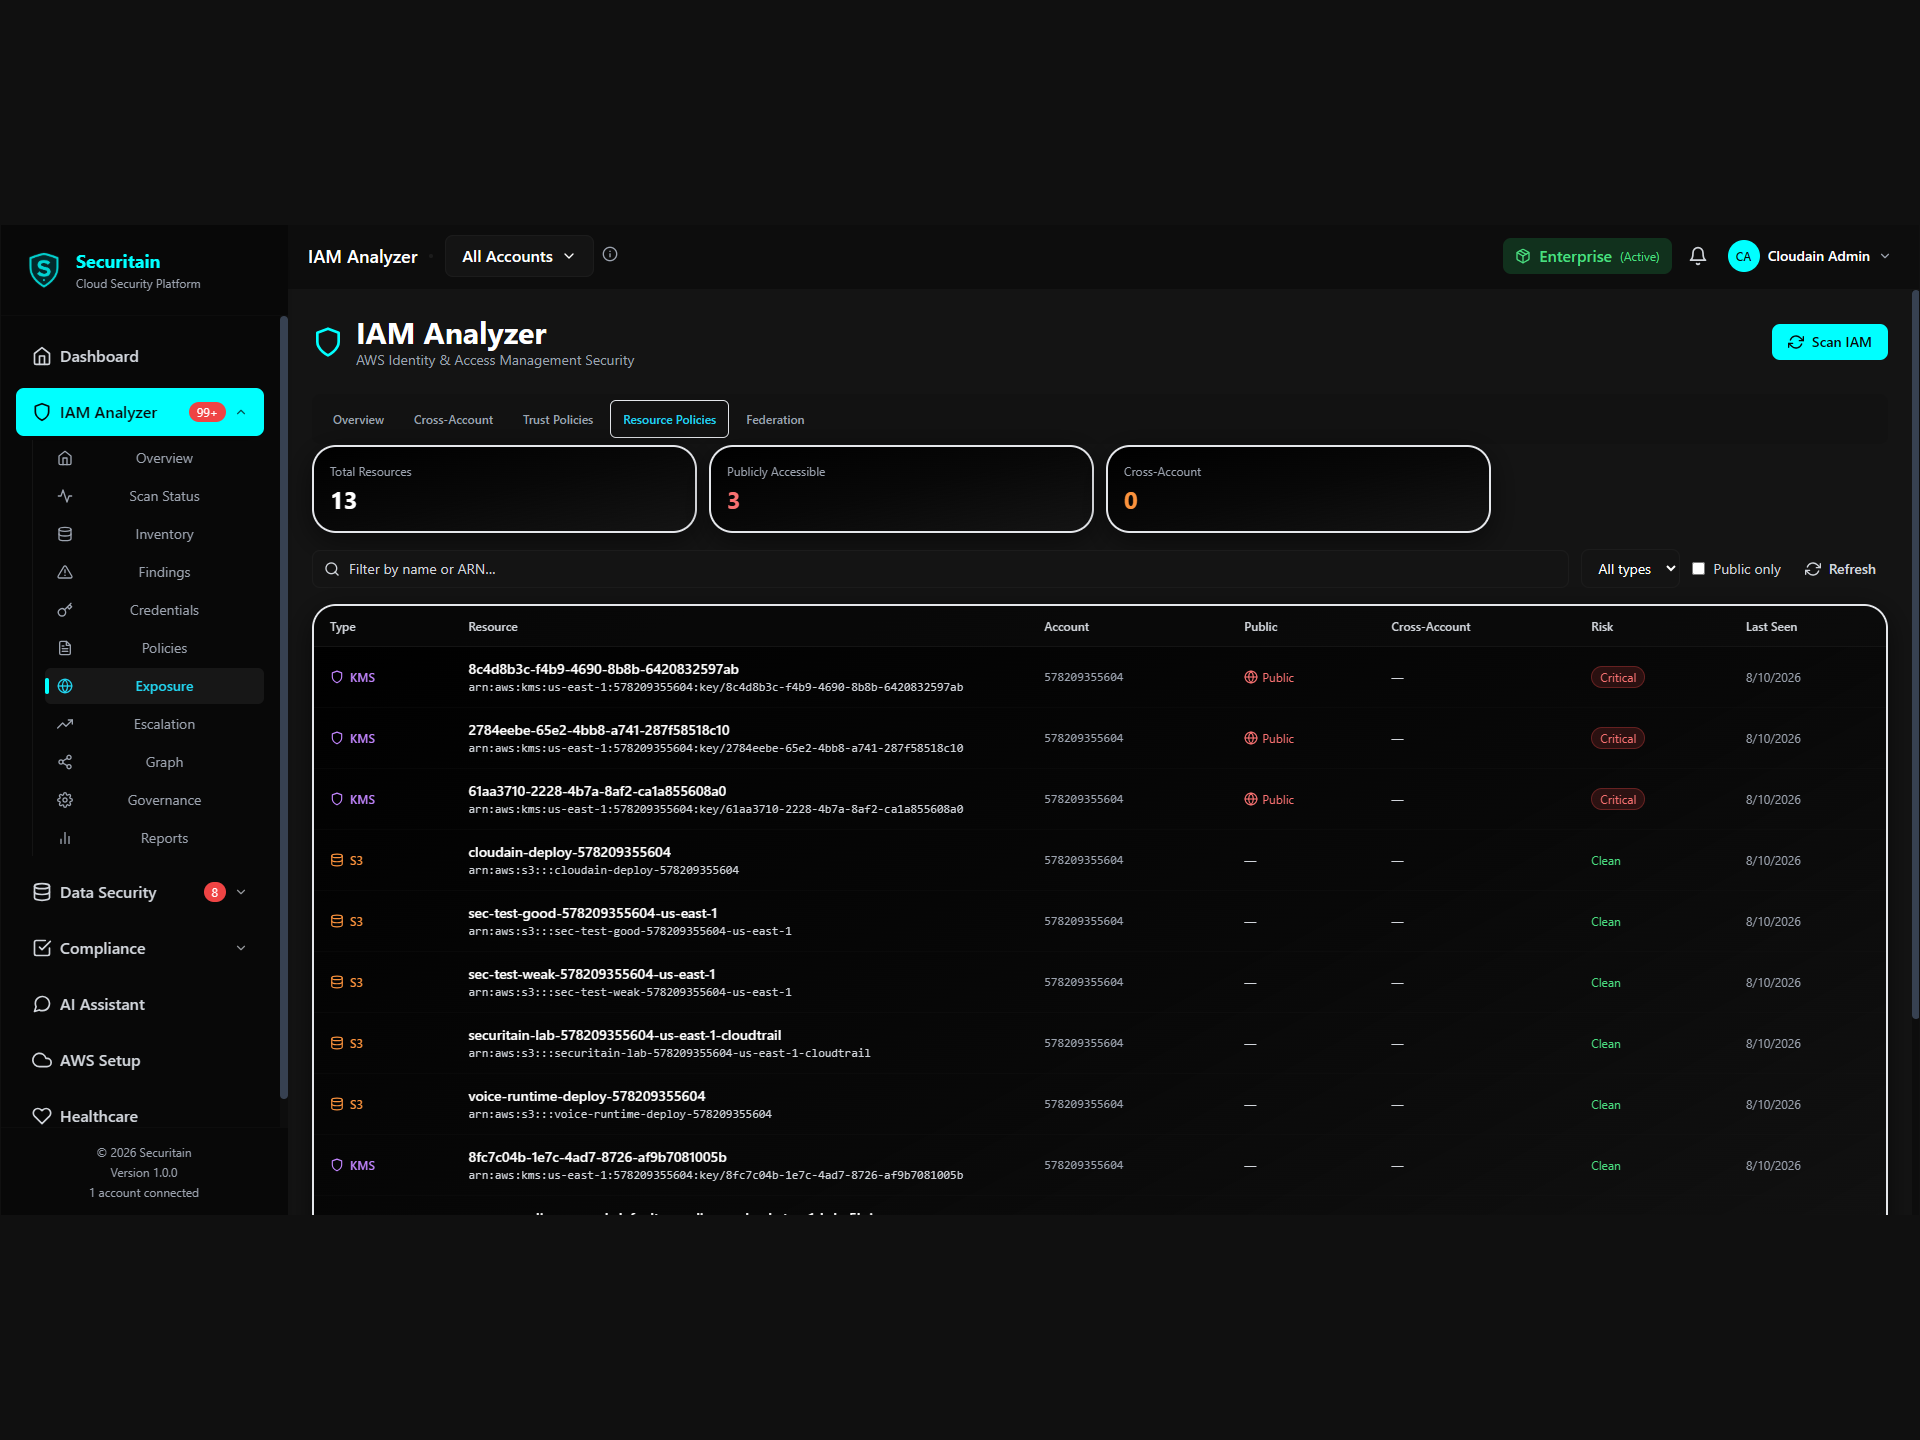Enable the Public only checkbox
This screenshot has height=1440, width=1920.
coord(1698,568)
